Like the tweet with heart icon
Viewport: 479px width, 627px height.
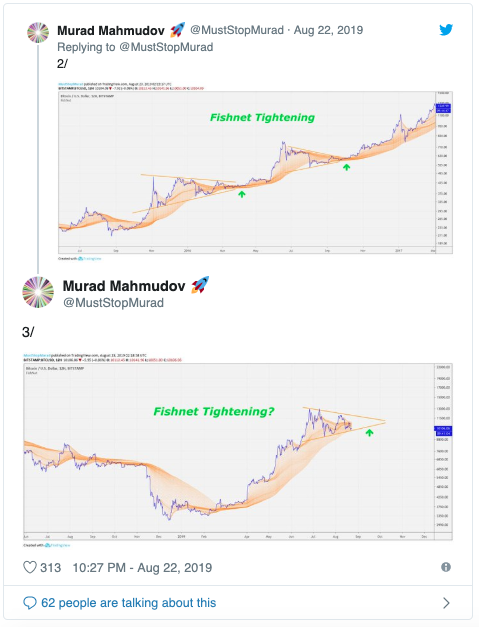point(30,567)
